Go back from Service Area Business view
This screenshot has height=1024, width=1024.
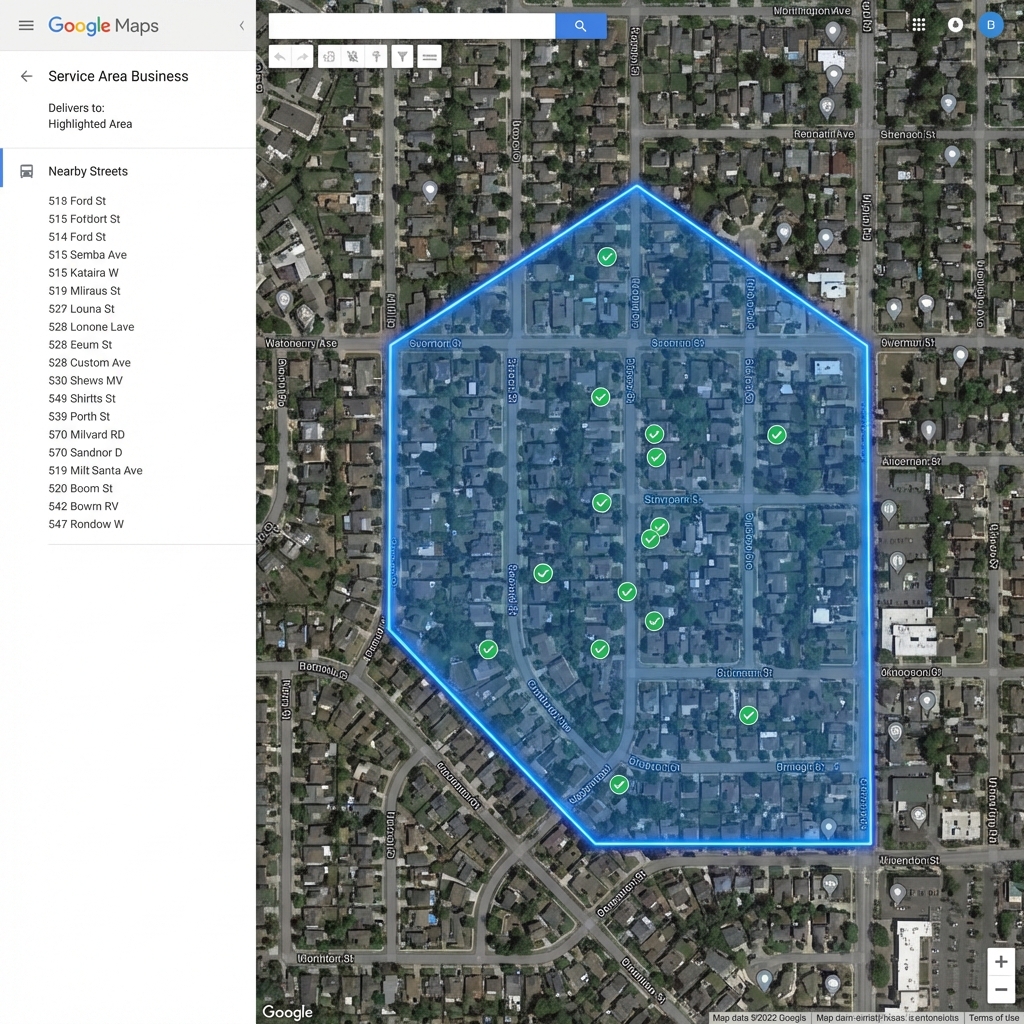[x=26, y=76]
